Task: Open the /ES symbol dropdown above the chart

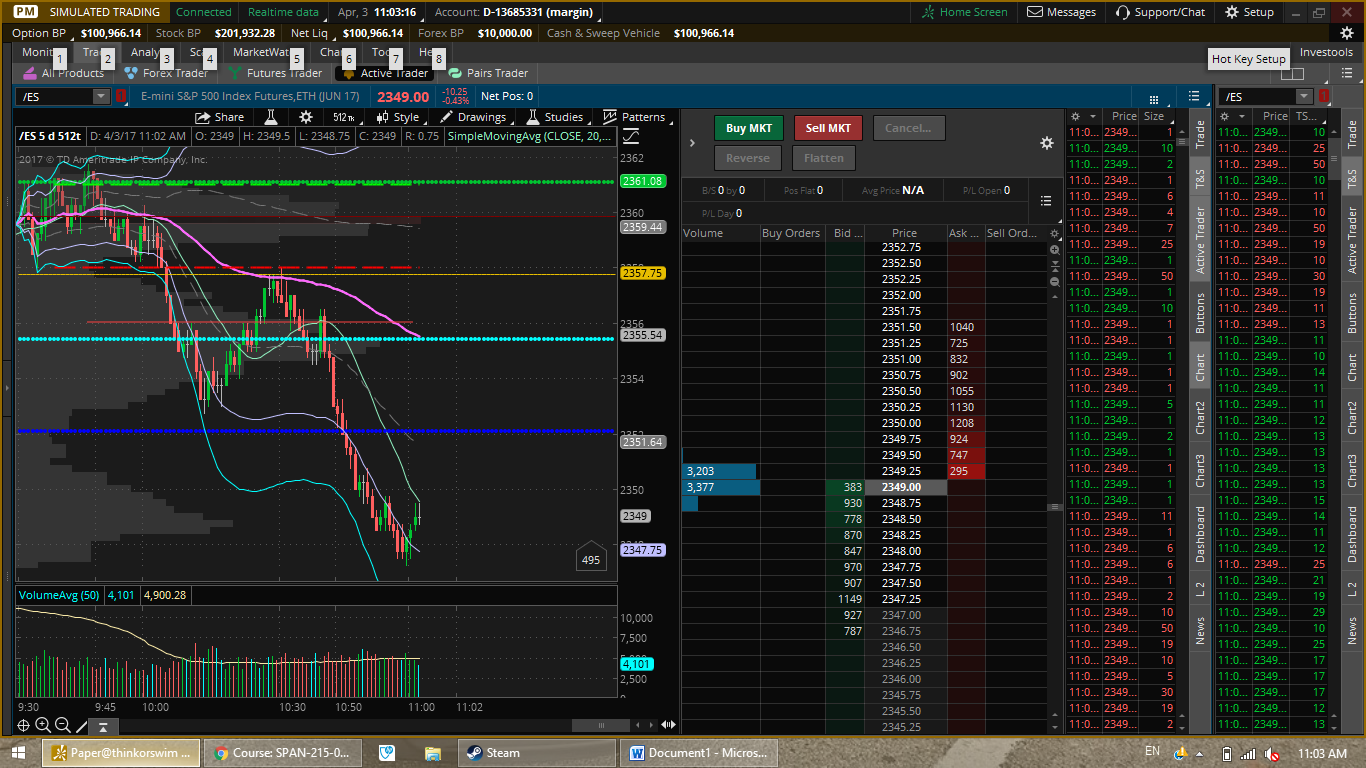Action: 101,96
